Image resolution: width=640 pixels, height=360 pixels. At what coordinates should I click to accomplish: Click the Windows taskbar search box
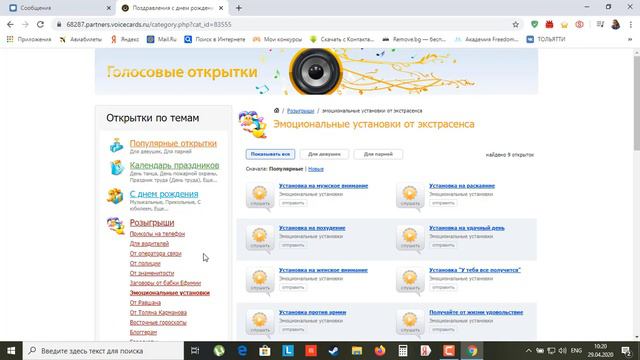(x=104, y=351)
